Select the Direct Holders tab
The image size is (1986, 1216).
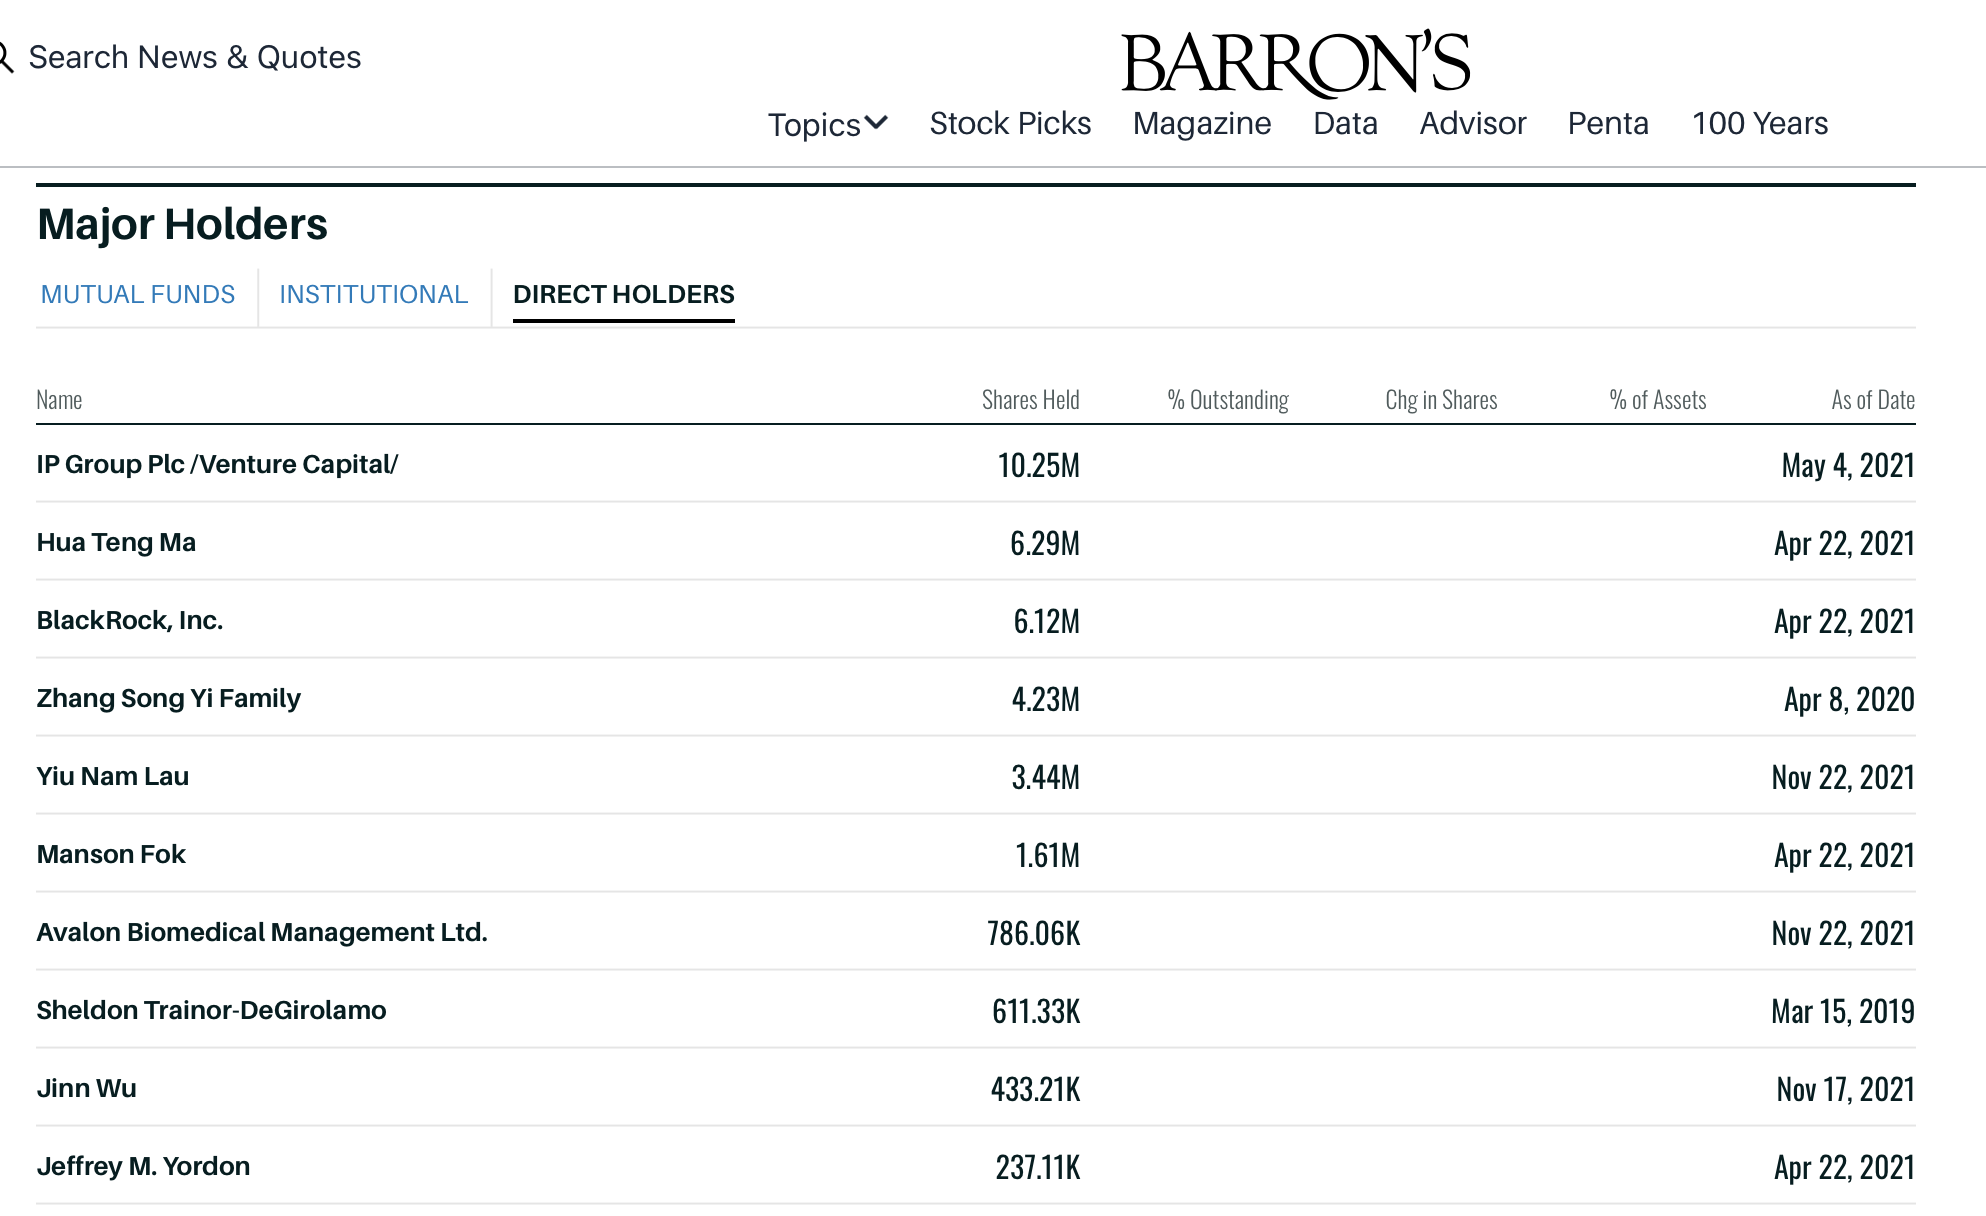(623, 294)
